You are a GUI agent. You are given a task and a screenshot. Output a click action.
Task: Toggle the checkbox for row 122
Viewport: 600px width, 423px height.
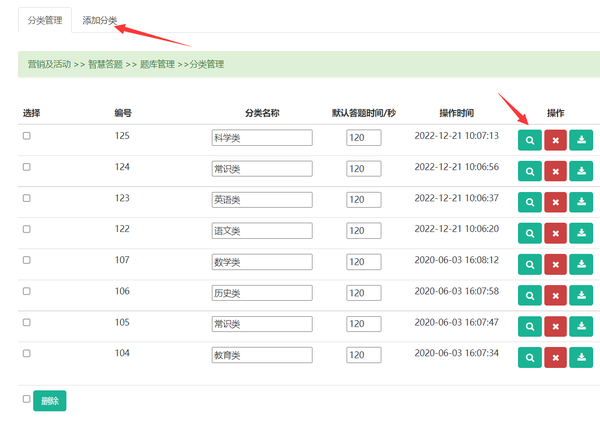click(x=26, y=229)
